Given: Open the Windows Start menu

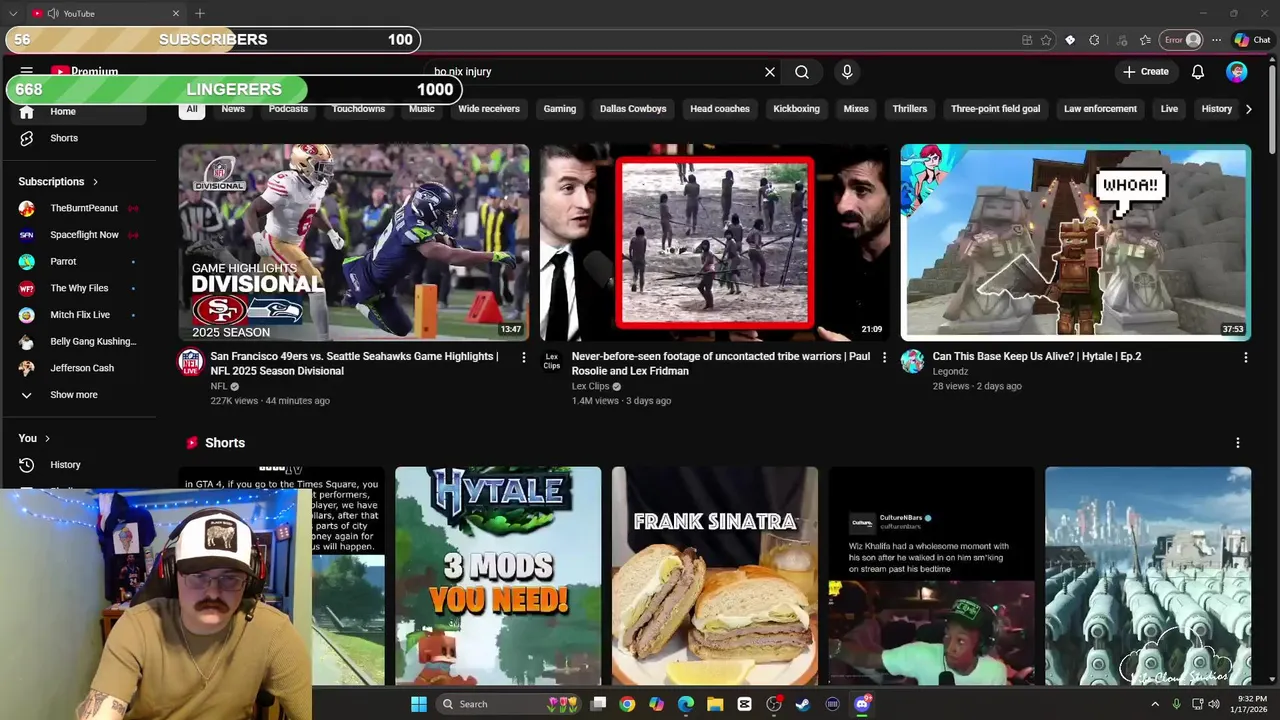Looking at the screenshot, I should point(419,704).
